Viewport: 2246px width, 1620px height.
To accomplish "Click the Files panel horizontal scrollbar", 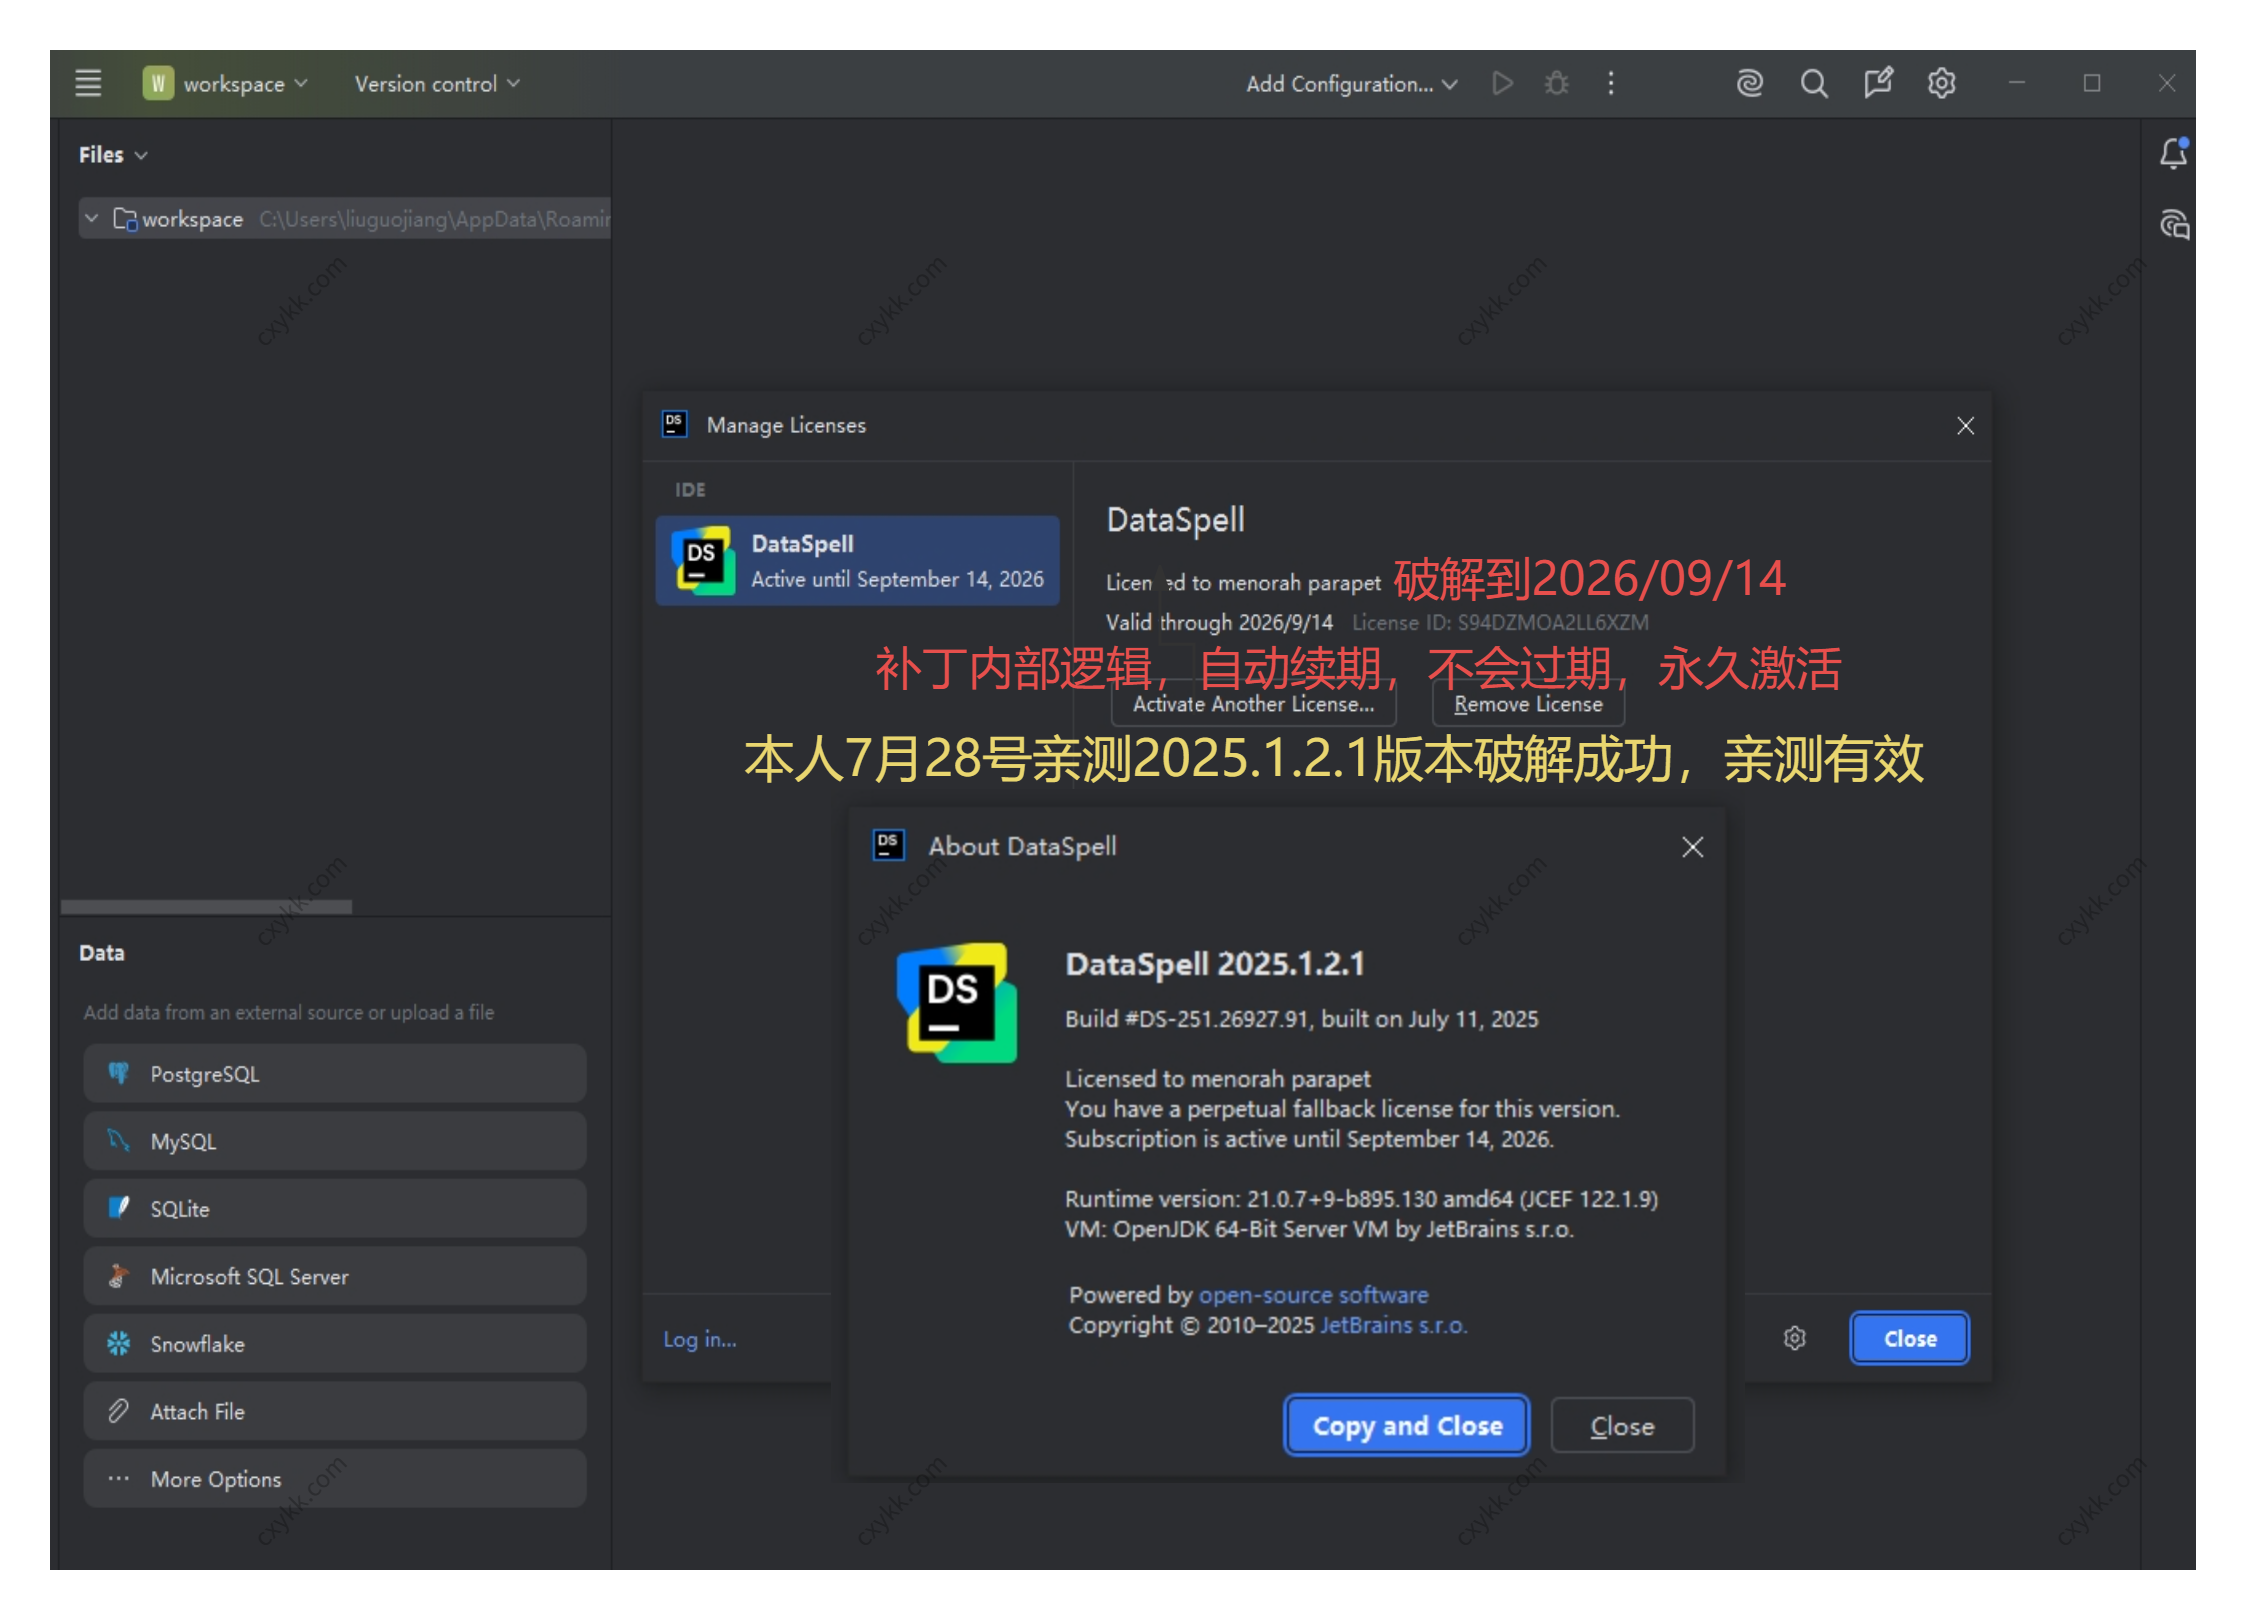I will tap(206, 906).
